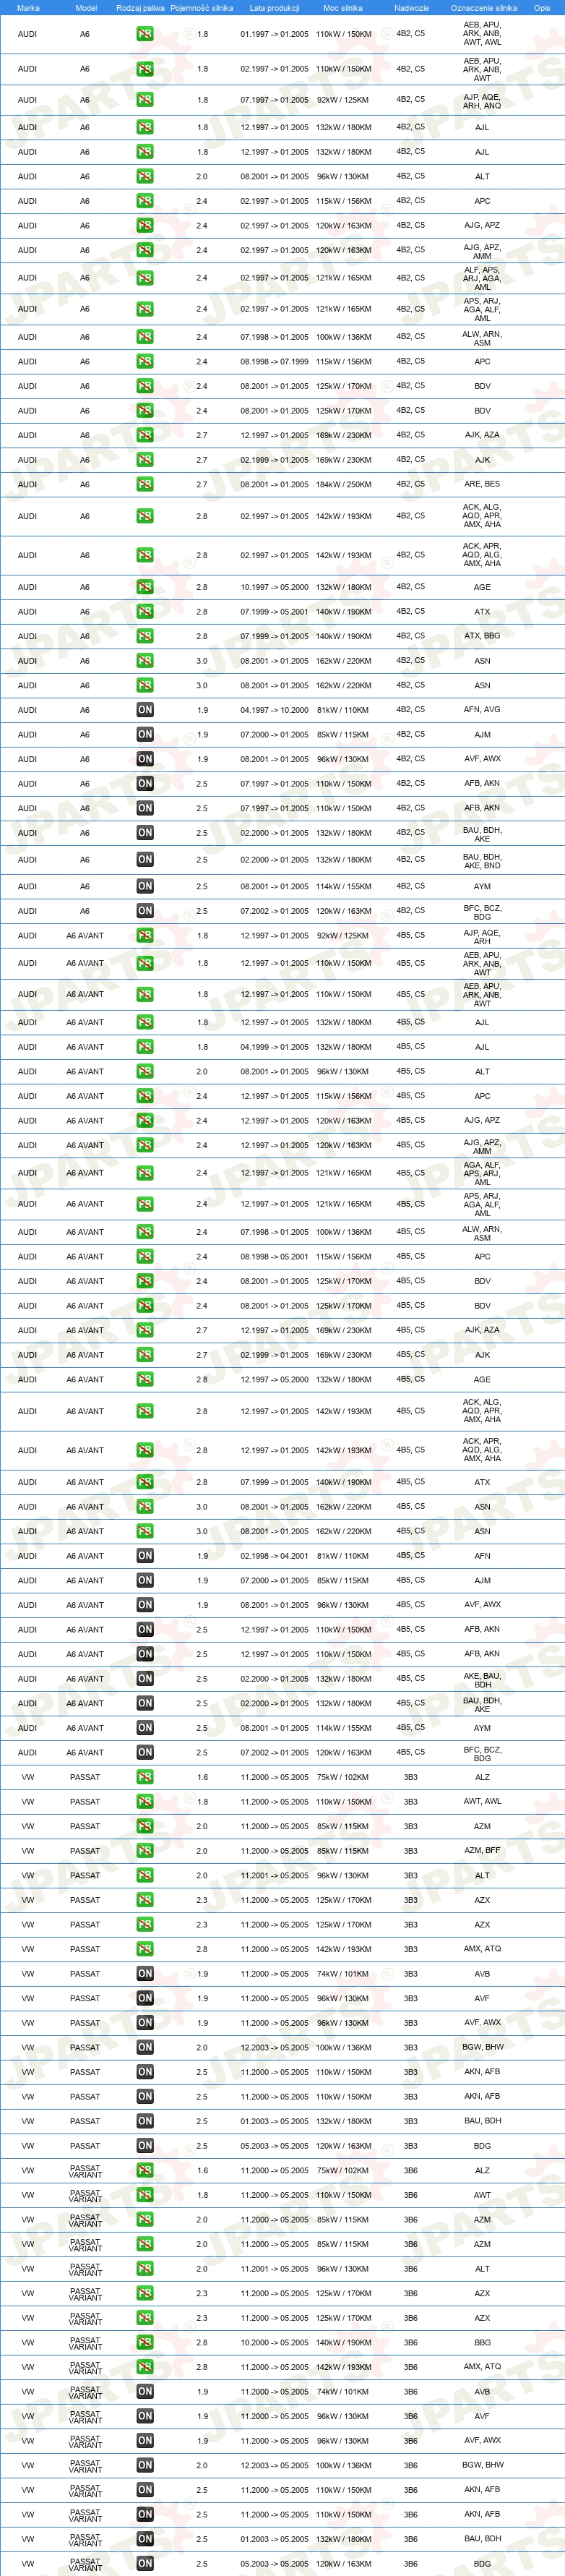This screenshot has height=2576, width=565.
Task: Click petrol icon for A6 1.8 AWT, AWL row
Action: coord(145,34)
